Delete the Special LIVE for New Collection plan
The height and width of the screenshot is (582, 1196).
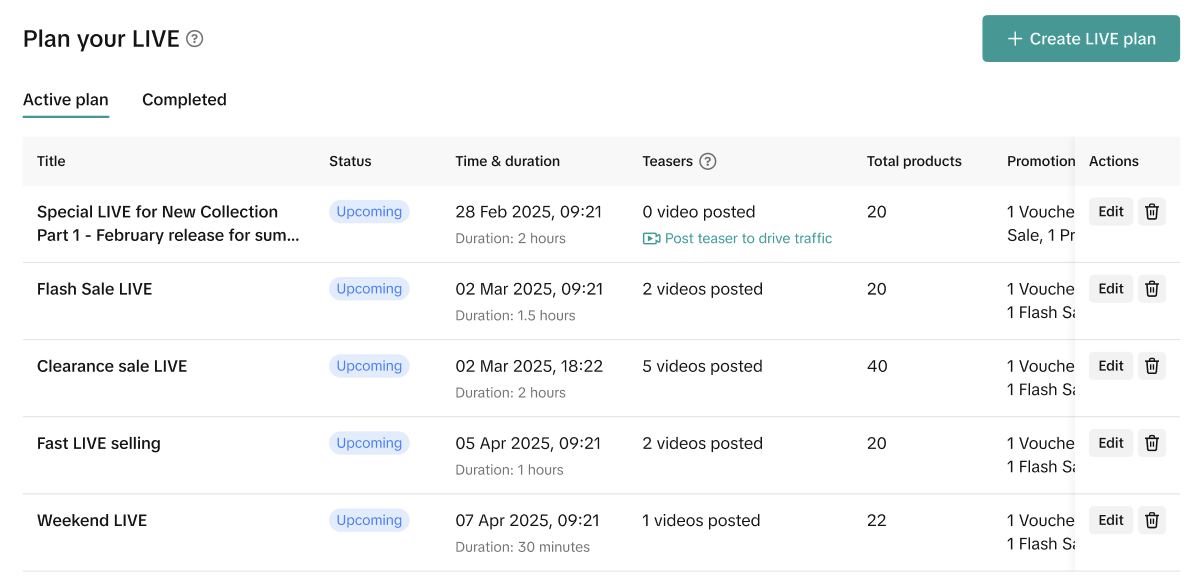[1152, 212]
